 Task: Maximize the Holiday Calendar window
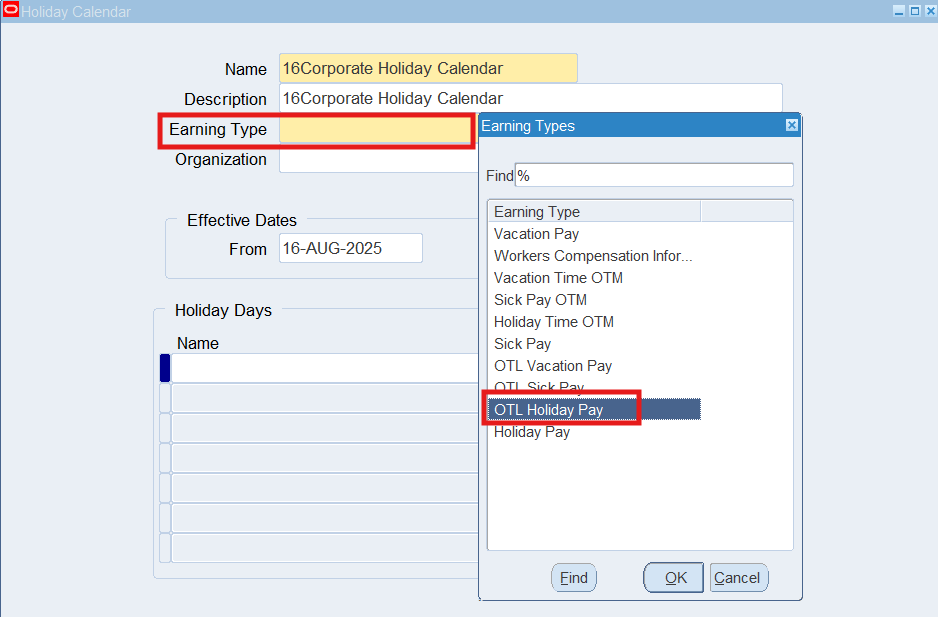tap(913, 11)
